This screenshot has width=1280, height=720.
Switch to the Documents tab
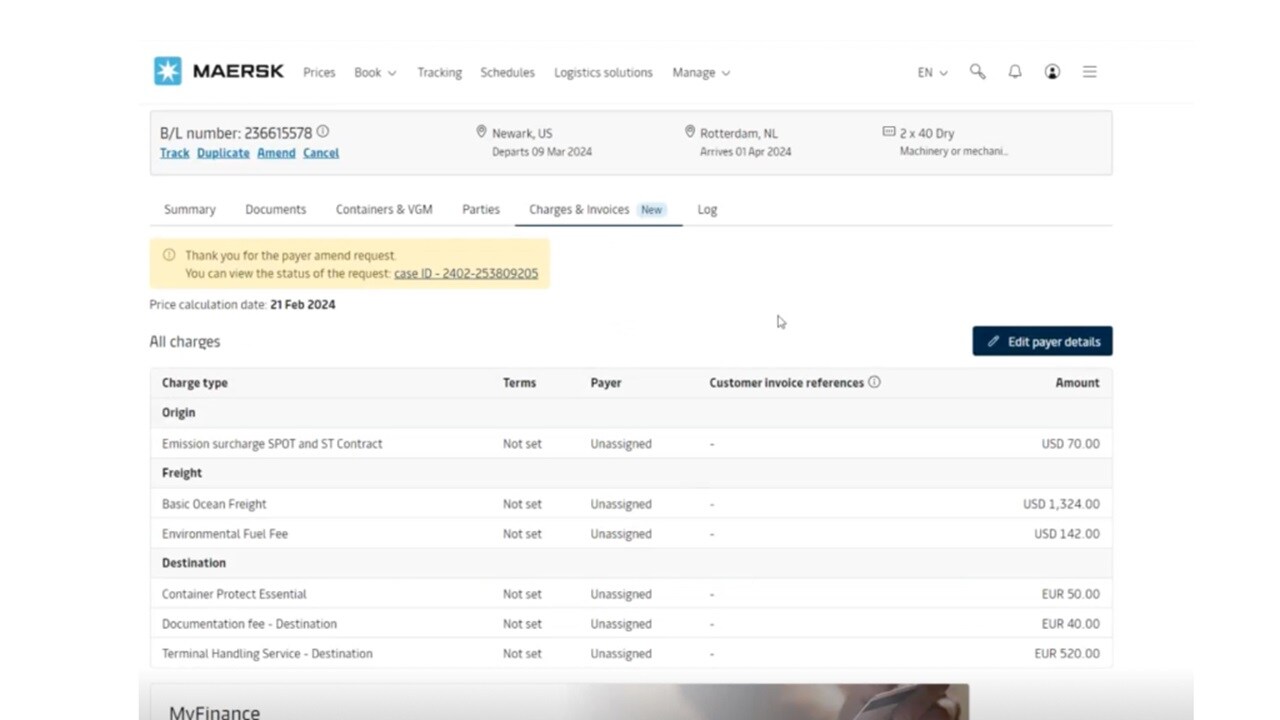tap(275, 210)
